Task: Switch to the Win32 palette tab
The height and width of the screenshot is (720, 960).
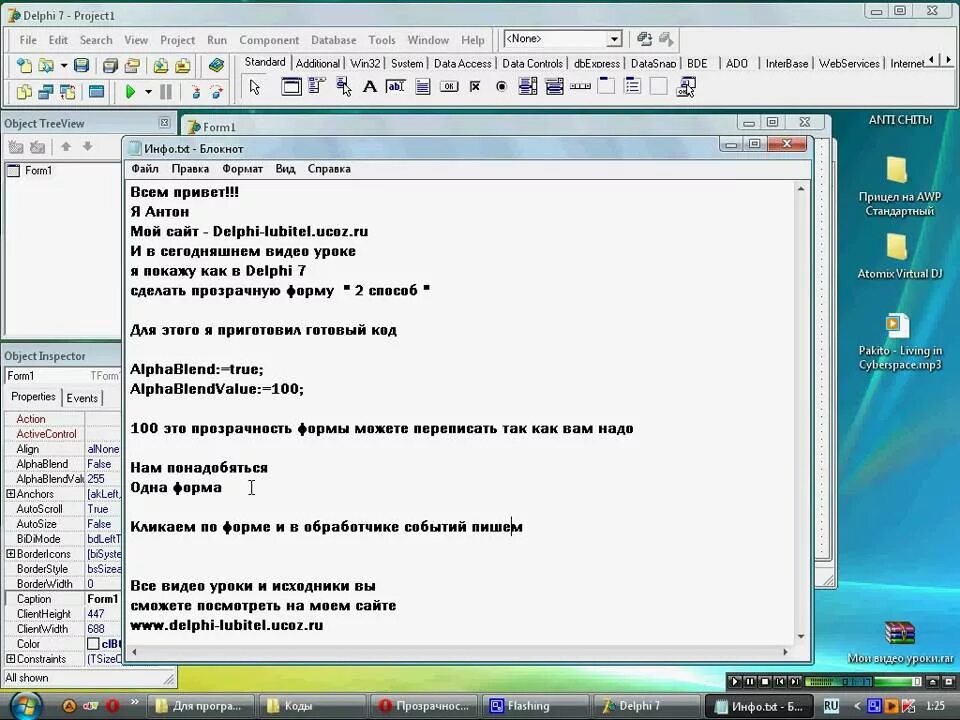Action: [x=365, y=63]
